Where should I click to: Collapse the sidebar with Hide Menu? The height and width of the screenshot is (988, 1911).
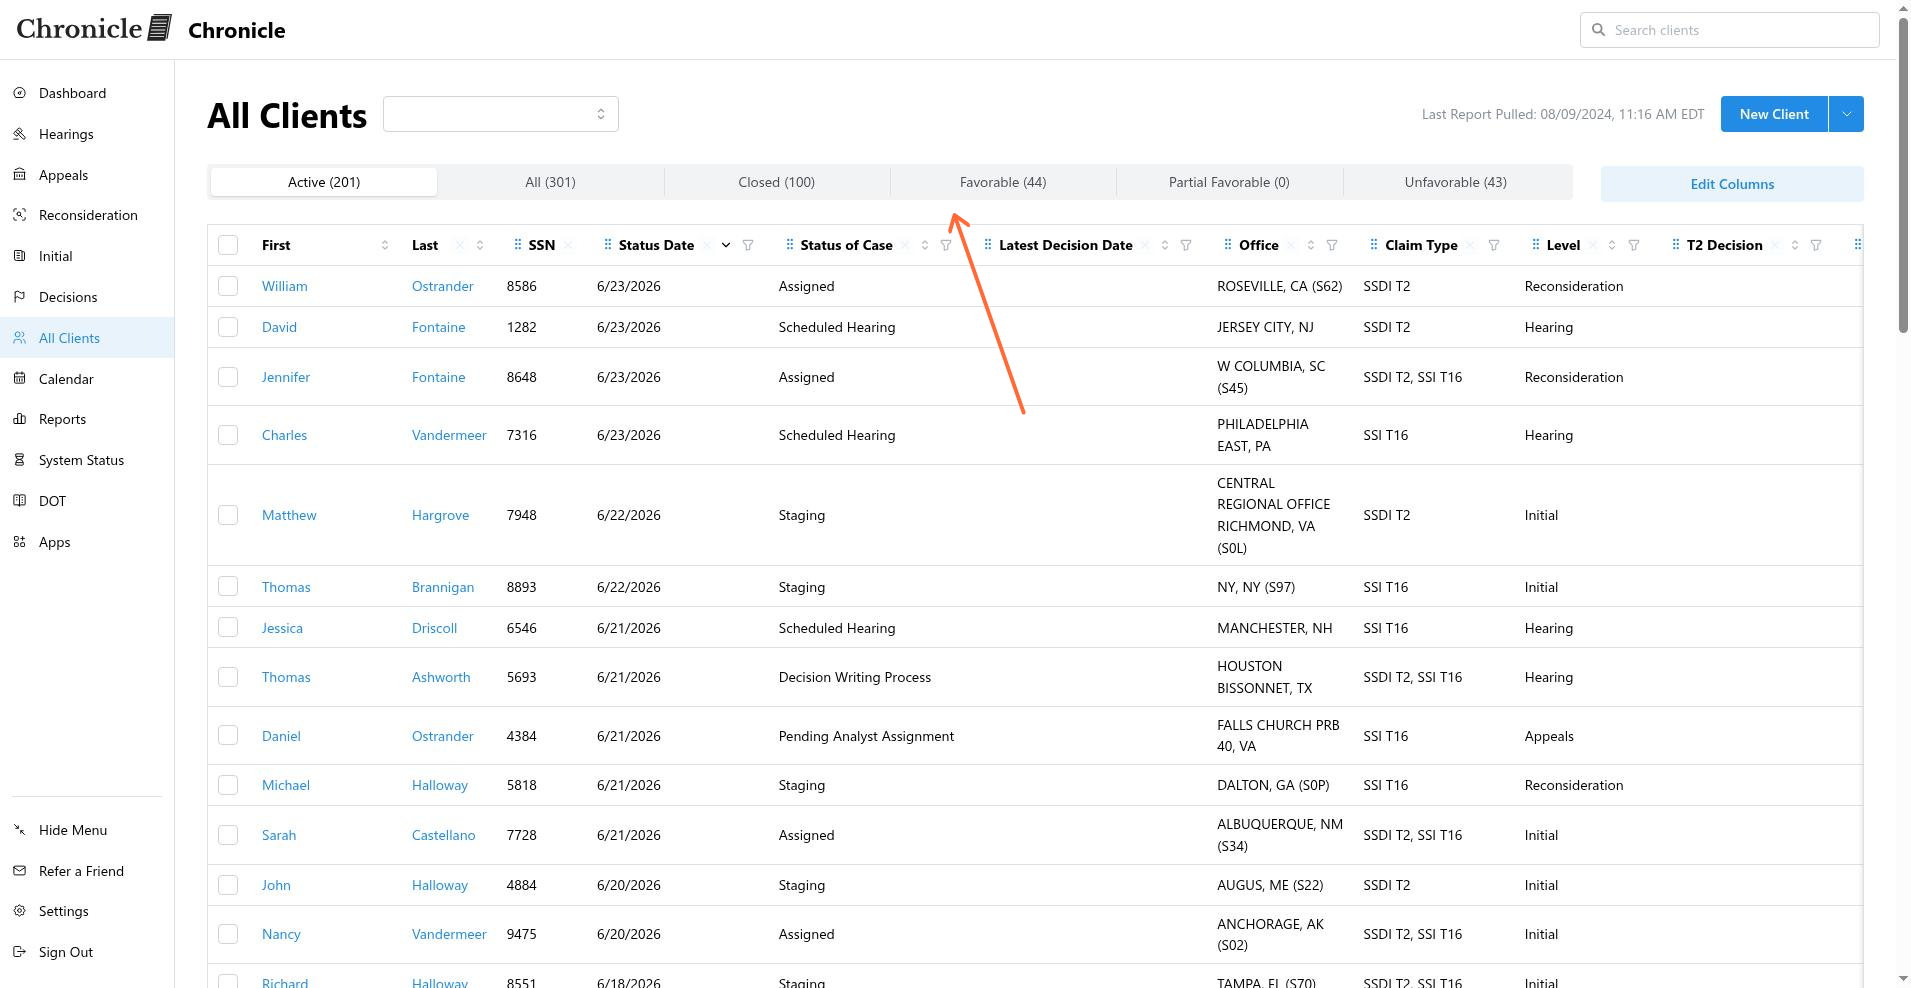(x=87, y=830)
